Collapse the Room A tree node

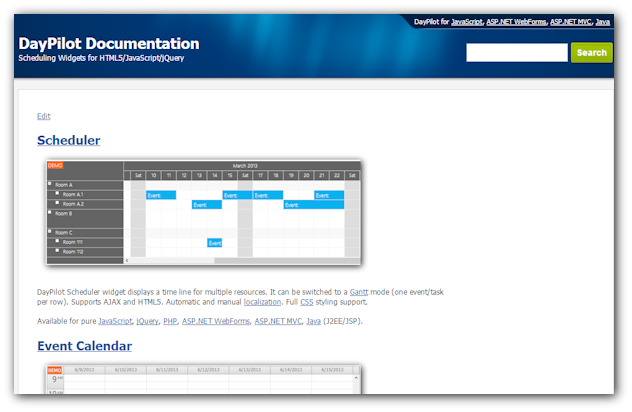[x=50, y=183]
